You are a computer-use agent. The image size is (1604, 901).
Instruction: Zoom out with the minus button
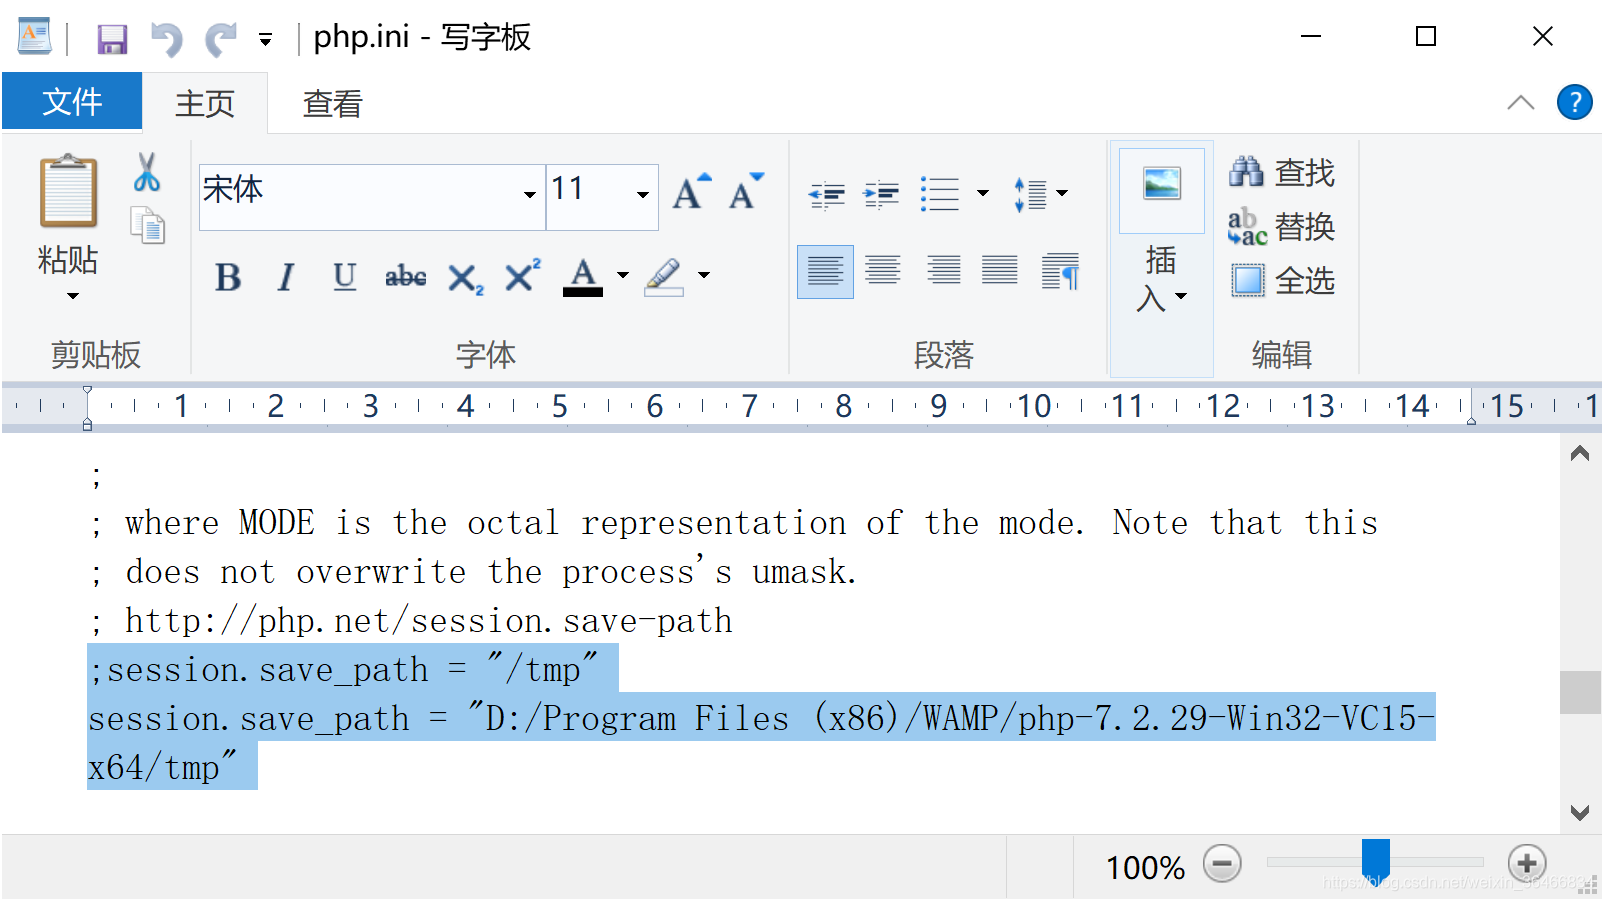point(1222,863)
